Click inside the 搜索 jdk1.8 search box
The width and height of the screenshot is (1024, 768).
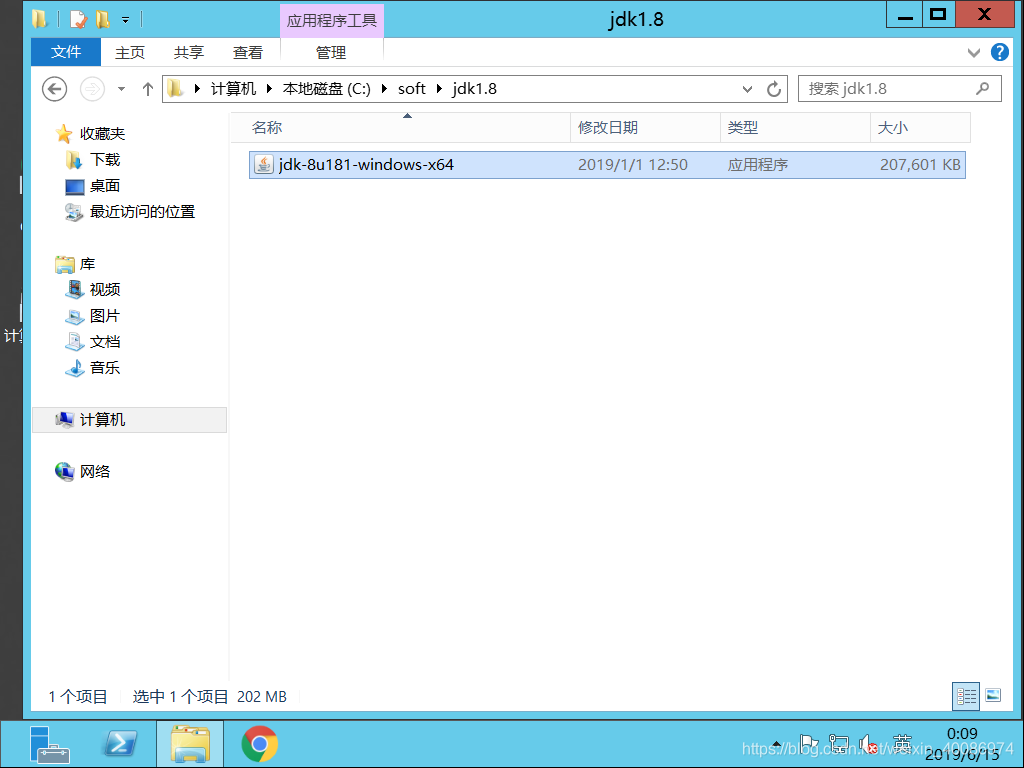(x=890, y=88)
